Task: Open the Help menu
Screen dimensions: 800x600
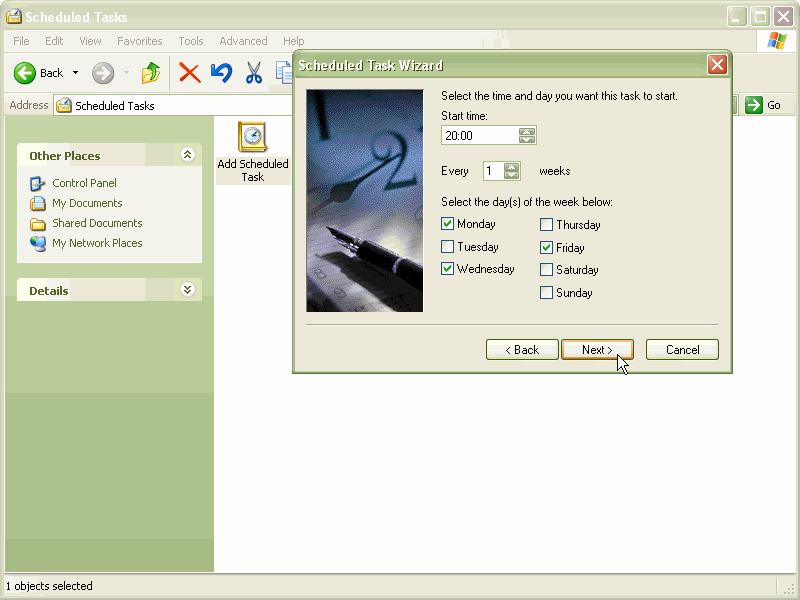Action: 293,41
